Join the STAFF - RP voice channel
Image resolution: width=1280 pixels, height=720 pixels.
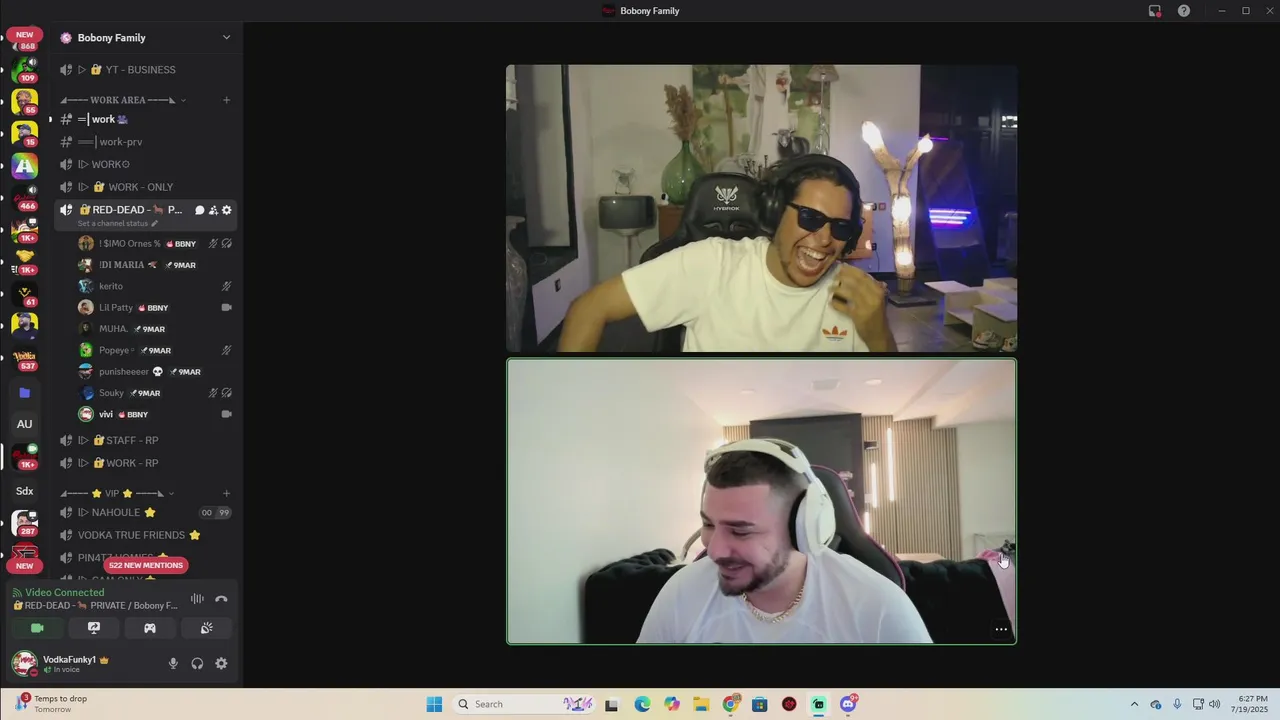145,440
